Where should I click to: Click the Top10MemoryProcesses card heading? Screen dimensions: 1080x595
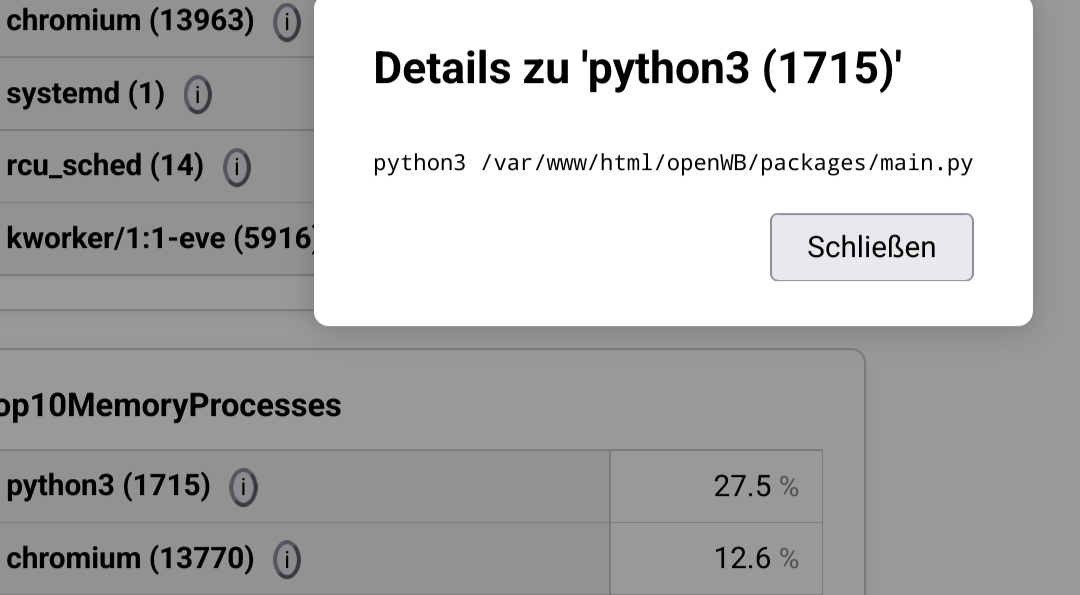pos(170,405)
